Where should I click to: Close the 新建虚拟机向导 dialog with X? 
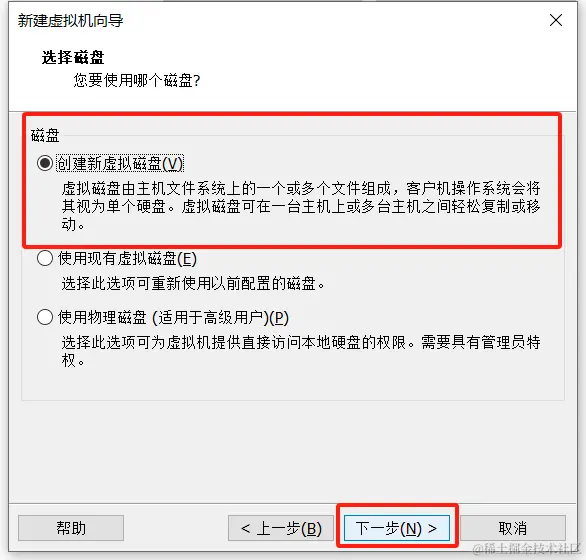[556, 20]
